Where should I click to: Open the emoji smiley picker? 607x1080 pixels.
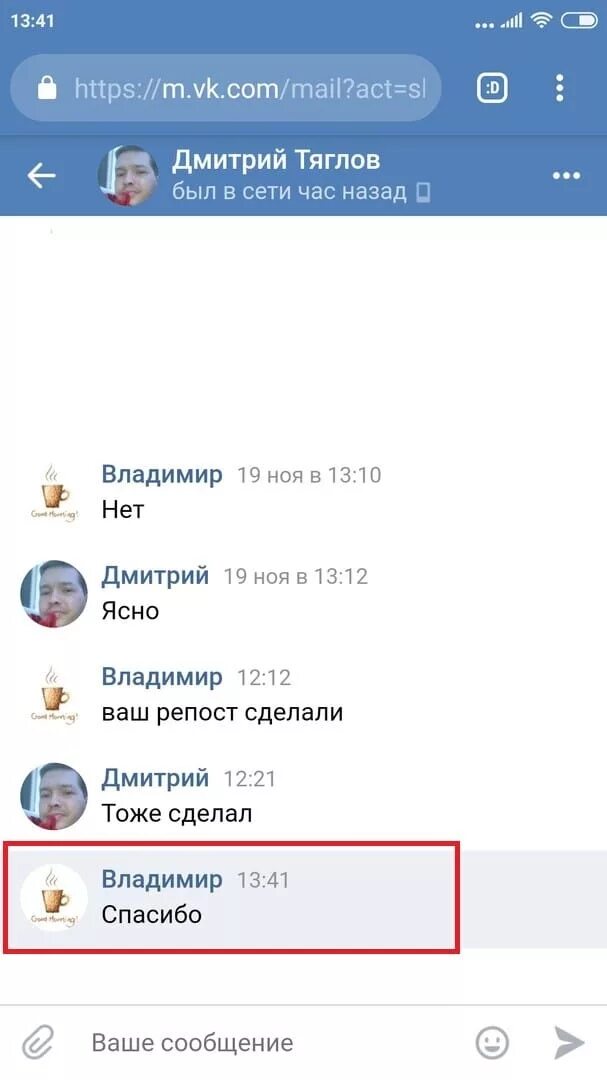[x=492, y=1042]
